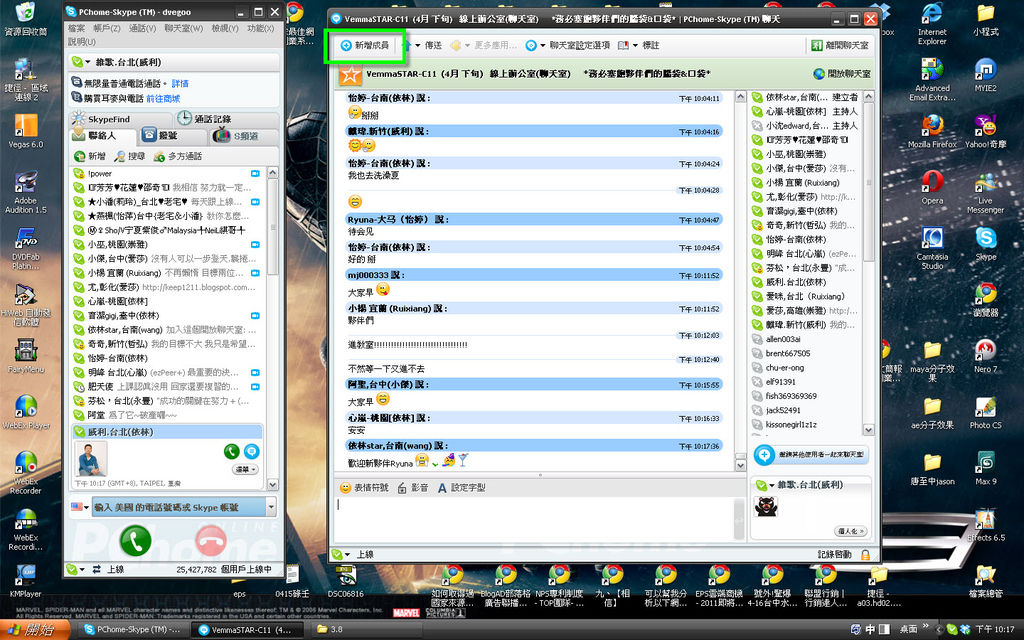The image size is (1024, 640).
Task: Open the 選單 menu on contact card
Action: click(245, 470)
